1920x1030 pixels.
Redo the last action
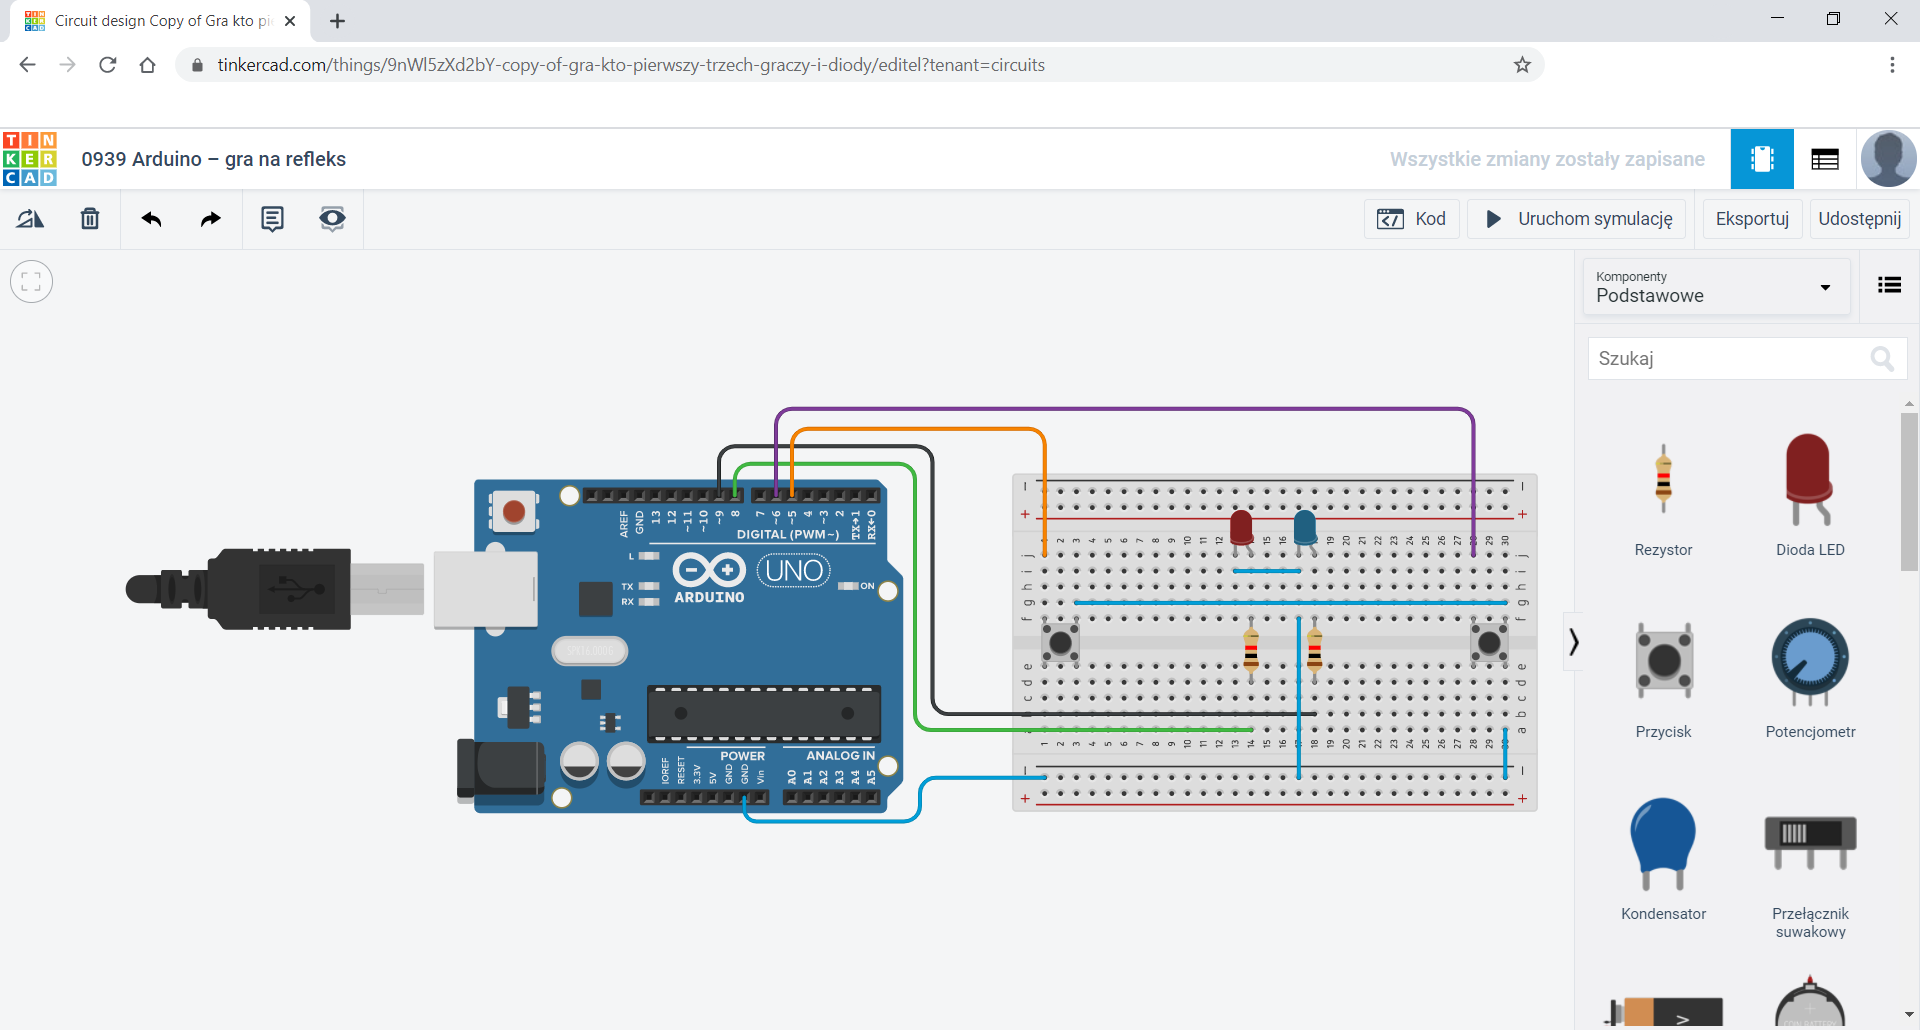[210, 219]
